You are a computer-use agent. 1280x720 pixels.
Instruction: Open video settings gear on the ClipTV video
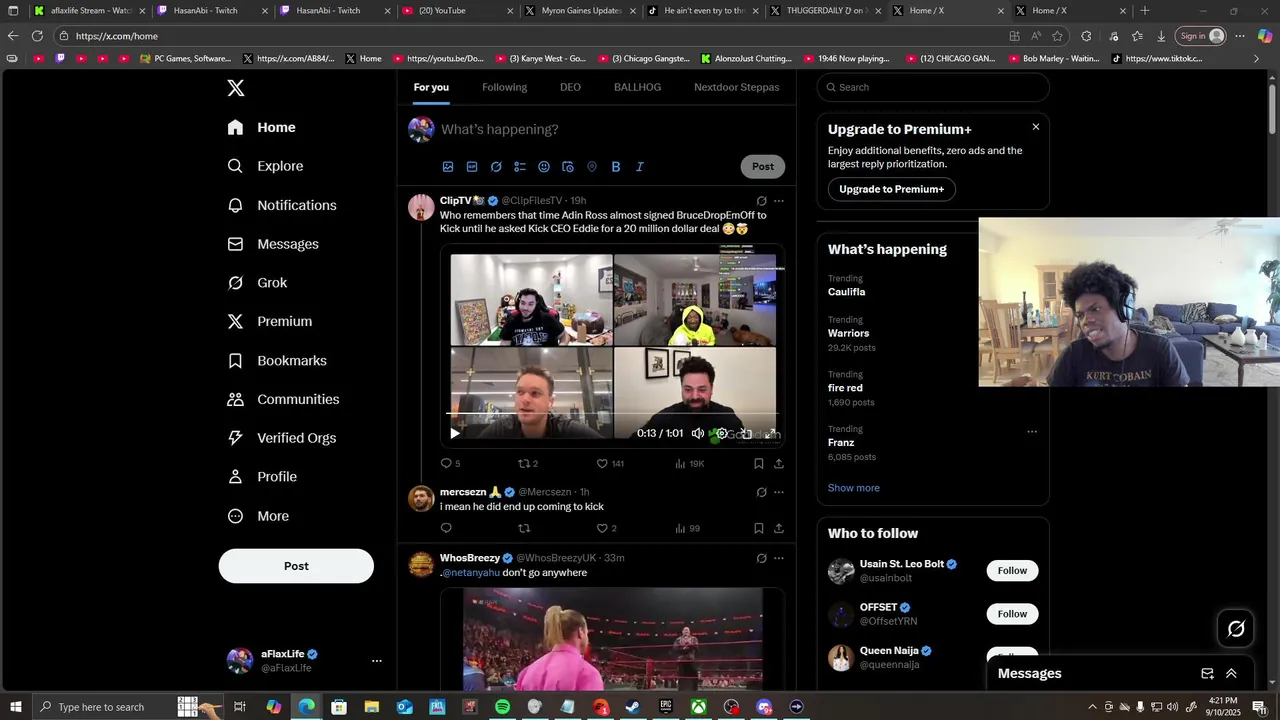click(722, 434)
